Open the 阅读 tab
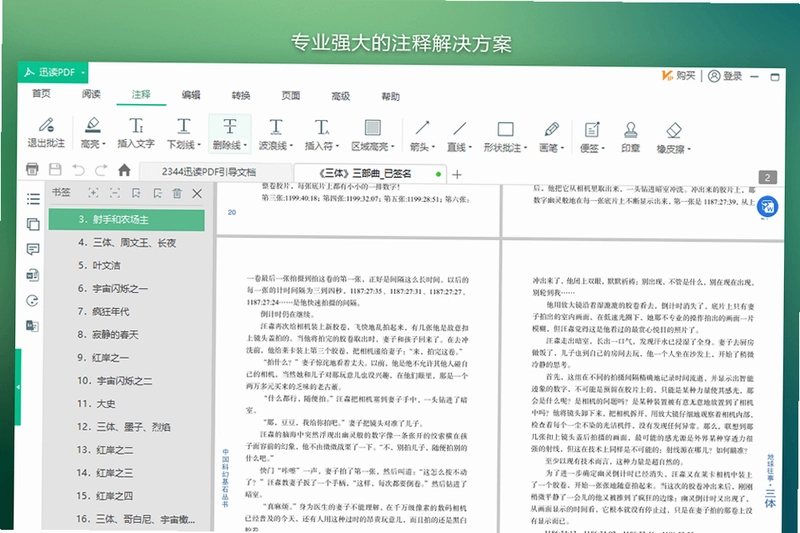This screenshot has width=800, height=533. point(91,94)
